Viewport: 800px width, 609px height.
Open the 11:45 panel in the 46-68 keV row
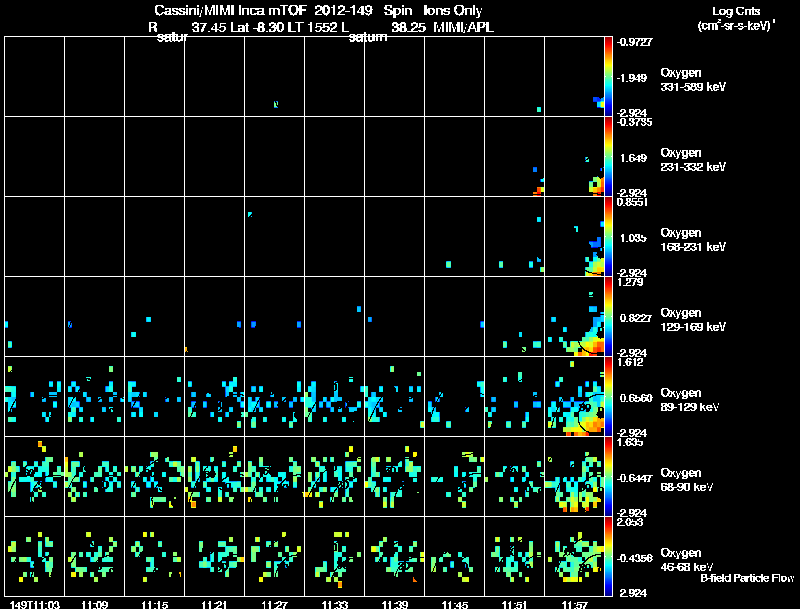455,556
